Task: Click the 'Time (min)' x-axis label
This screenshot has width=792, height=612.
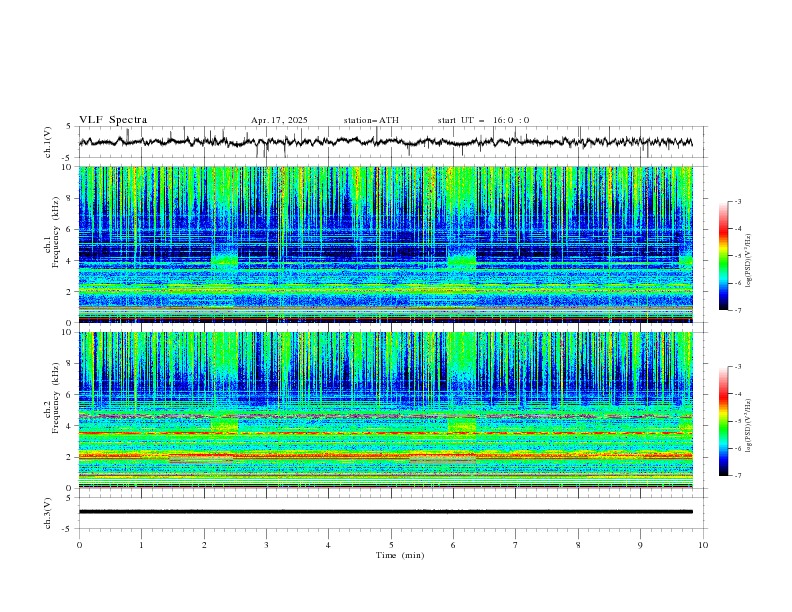Action: [x=400, y=555]
